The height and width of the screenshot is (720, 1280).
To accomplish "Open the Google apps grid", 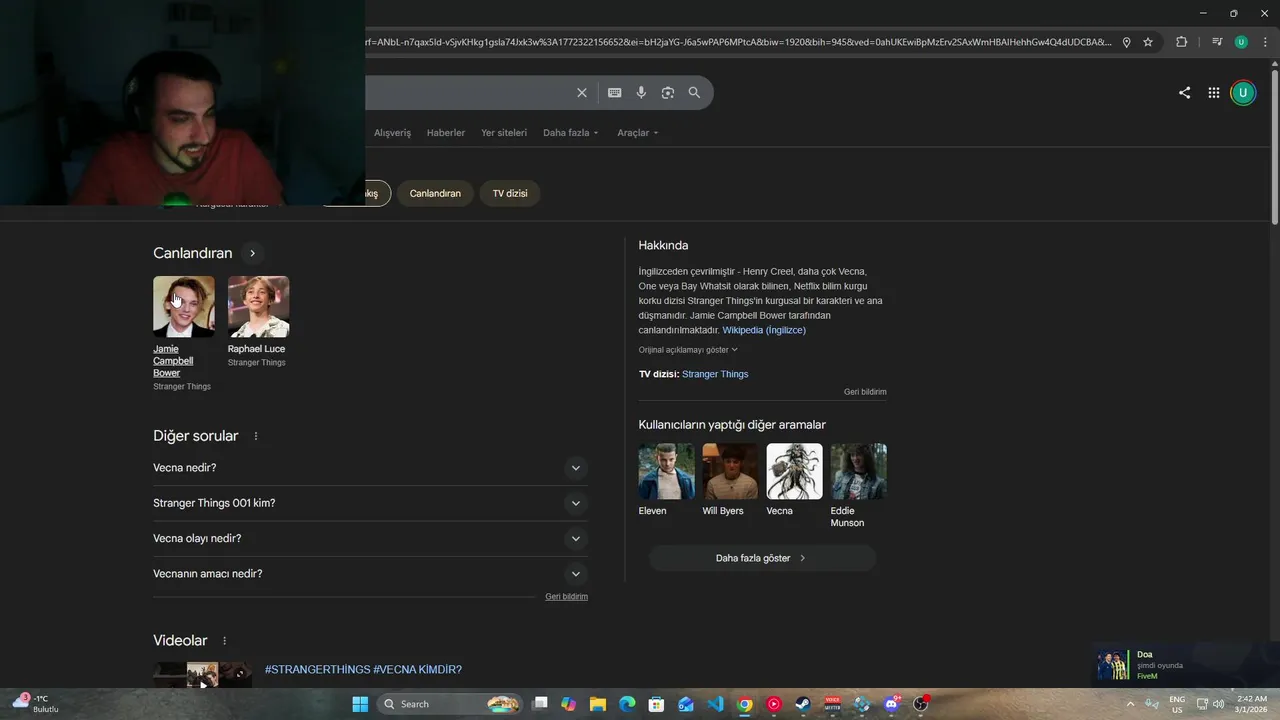I will [x=1213, y=93].
